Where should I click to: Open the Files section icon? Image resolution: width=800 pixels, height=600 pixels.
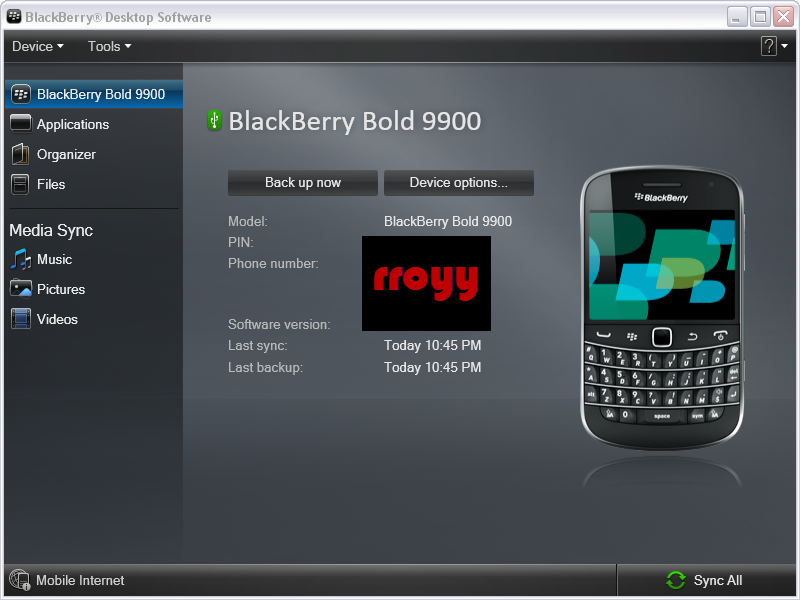coord(22,184)
